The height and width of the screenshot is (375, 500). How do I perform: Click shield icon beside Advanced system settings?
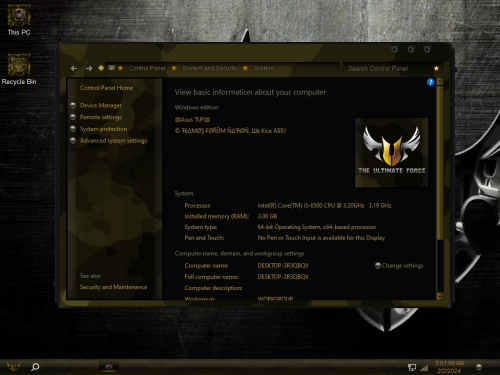coord(73,140)
